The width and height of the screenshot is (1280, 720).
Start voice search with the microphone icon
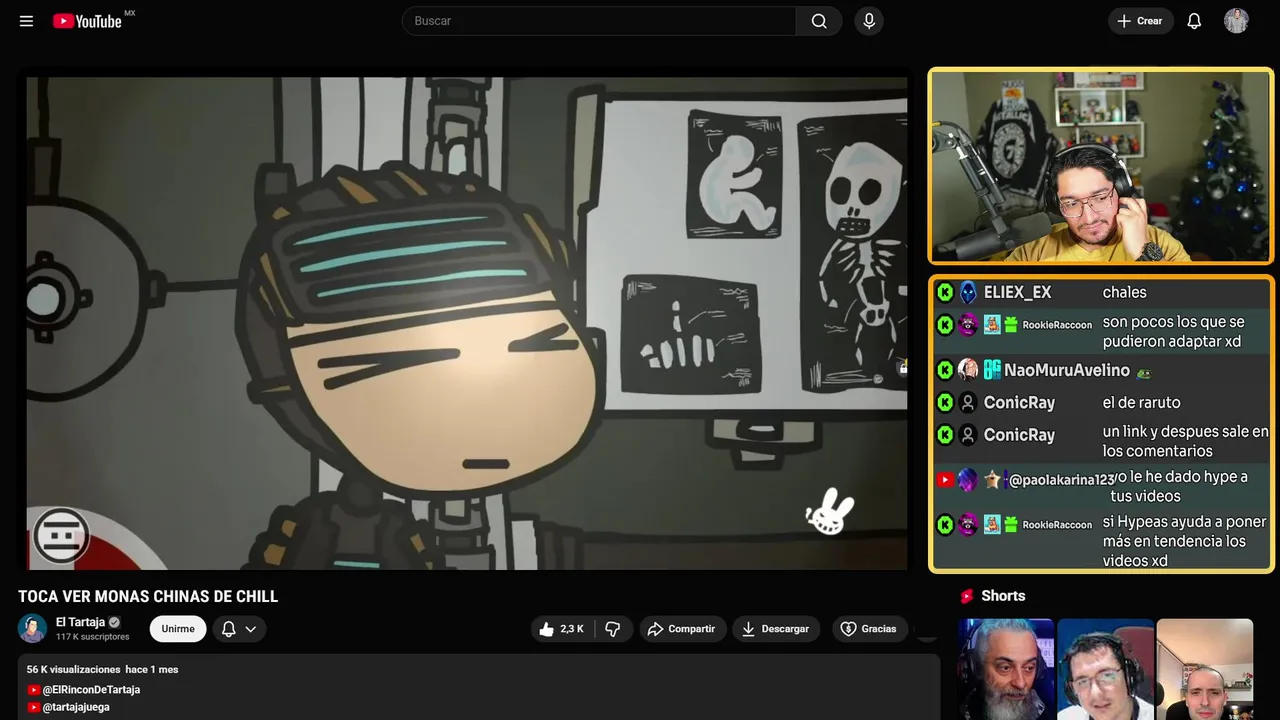click(869, 21)
